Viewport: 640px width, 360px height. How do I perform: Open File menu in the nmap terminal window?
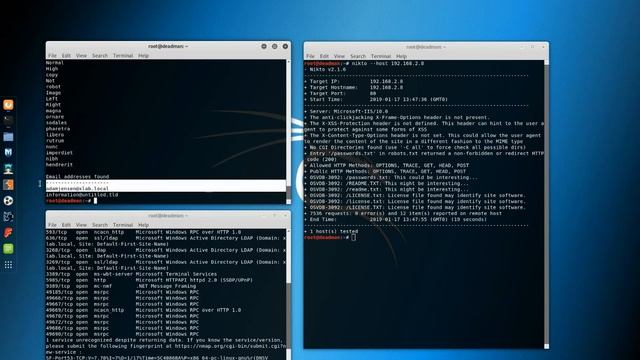(52, 225)
